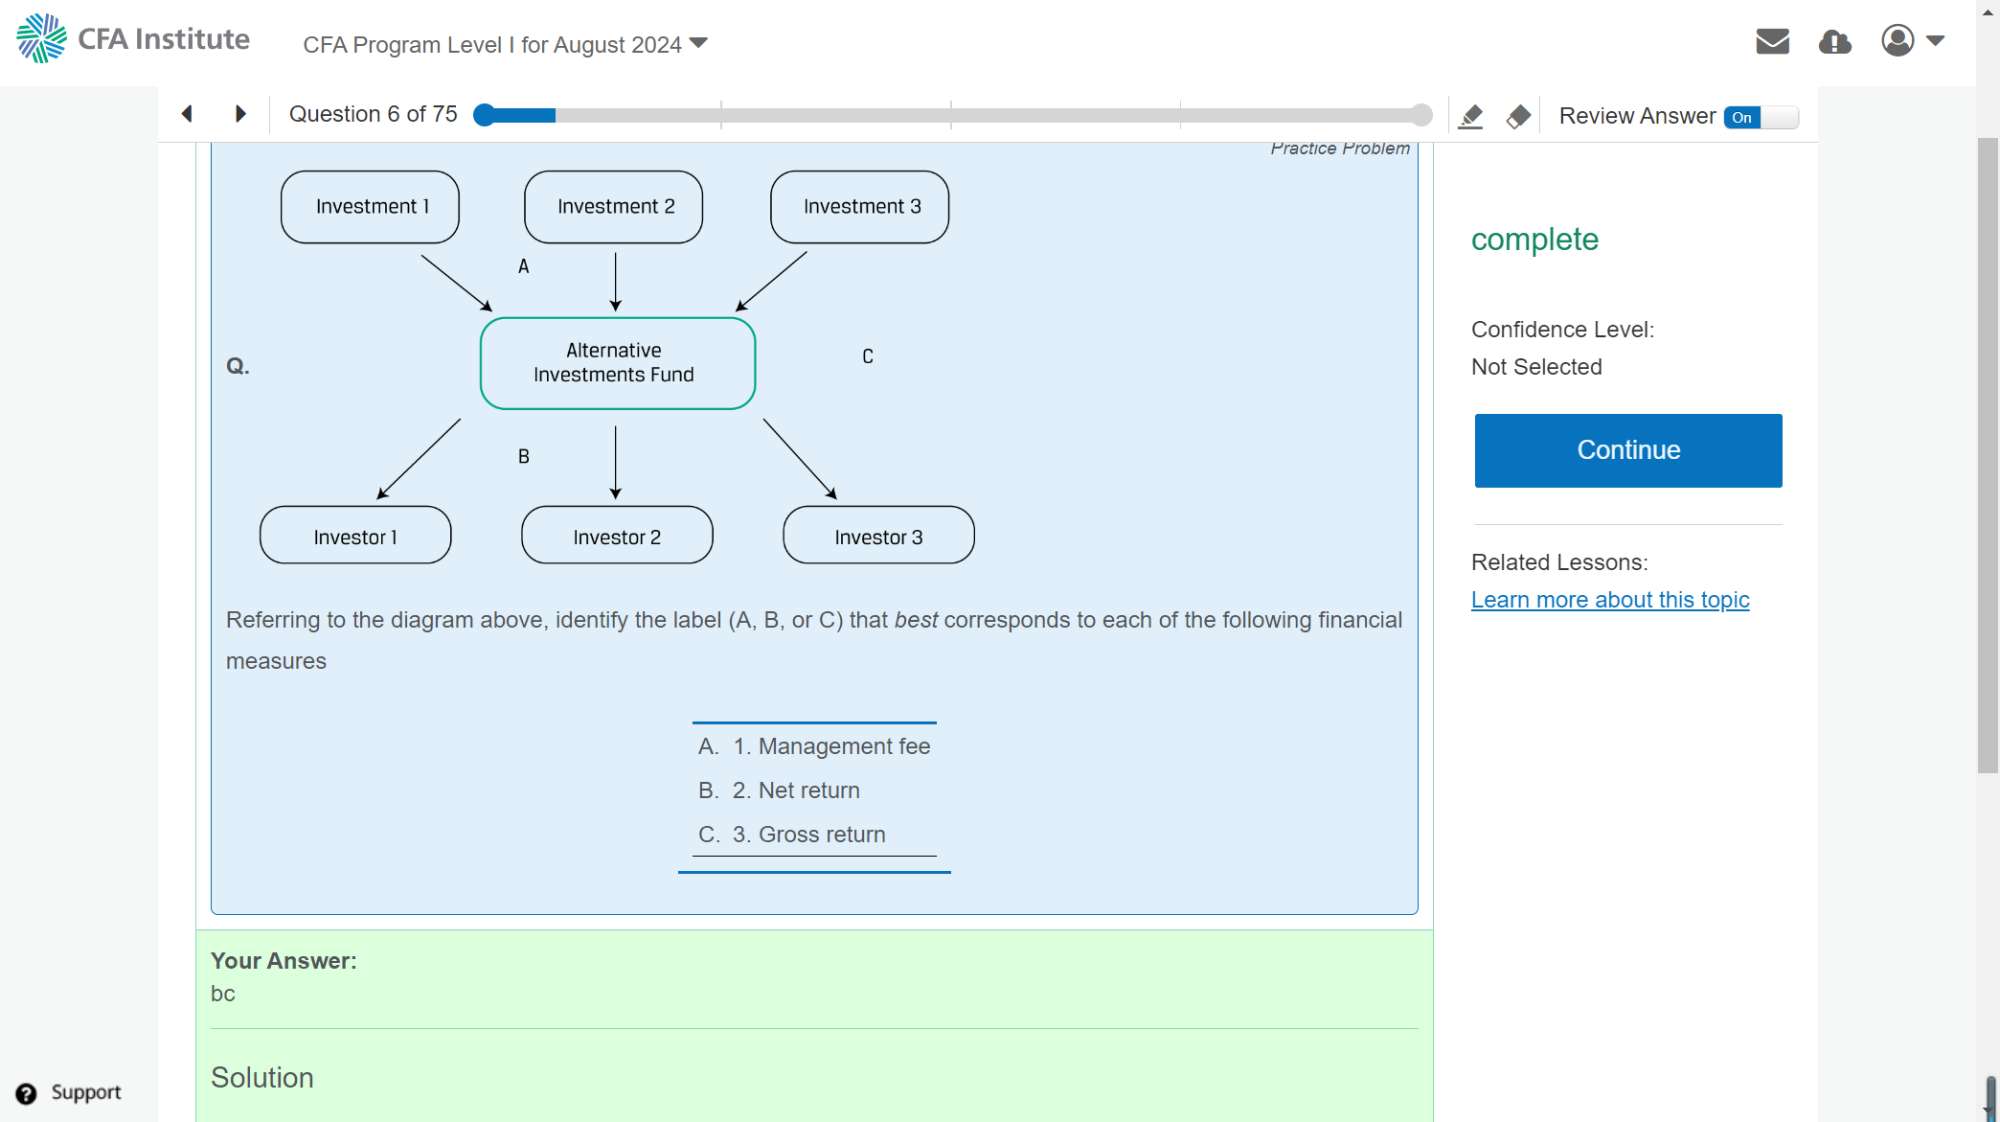Select the highlighter pen tool
The width and height of the screenshot is (2000, 1122).
pos(1470,117)
